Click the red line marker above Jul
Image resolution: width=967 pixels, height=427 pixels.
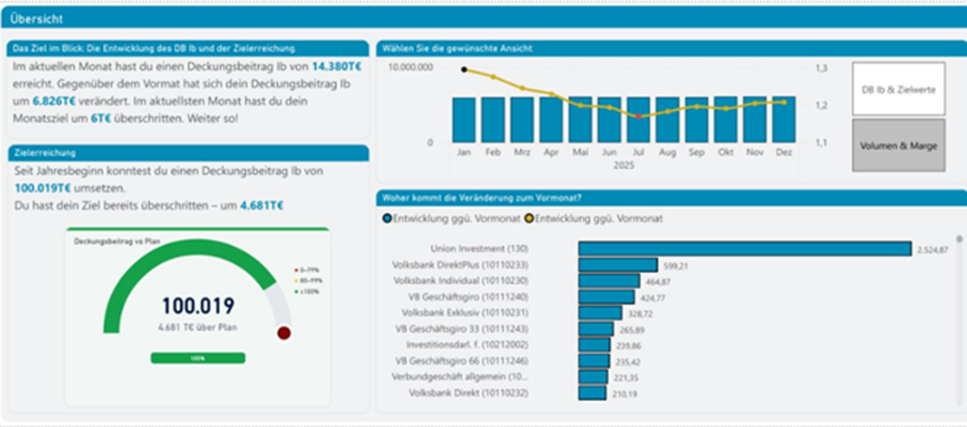pyautogui.click(x=639, y=116)
